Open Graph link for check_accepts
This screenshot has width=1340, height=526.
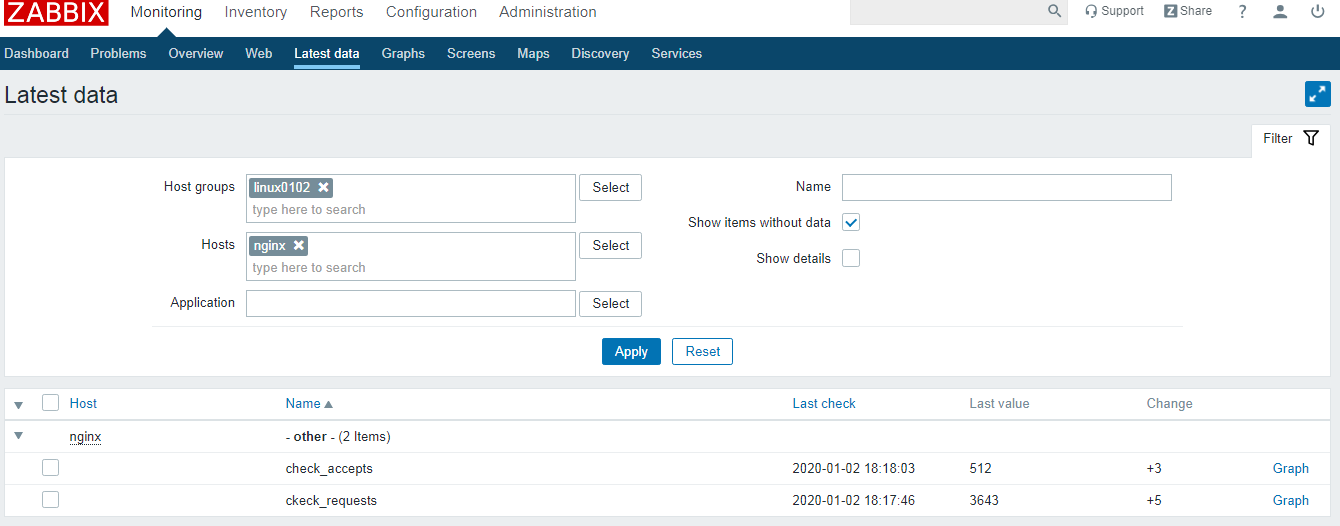click(x=1291, y=468)
